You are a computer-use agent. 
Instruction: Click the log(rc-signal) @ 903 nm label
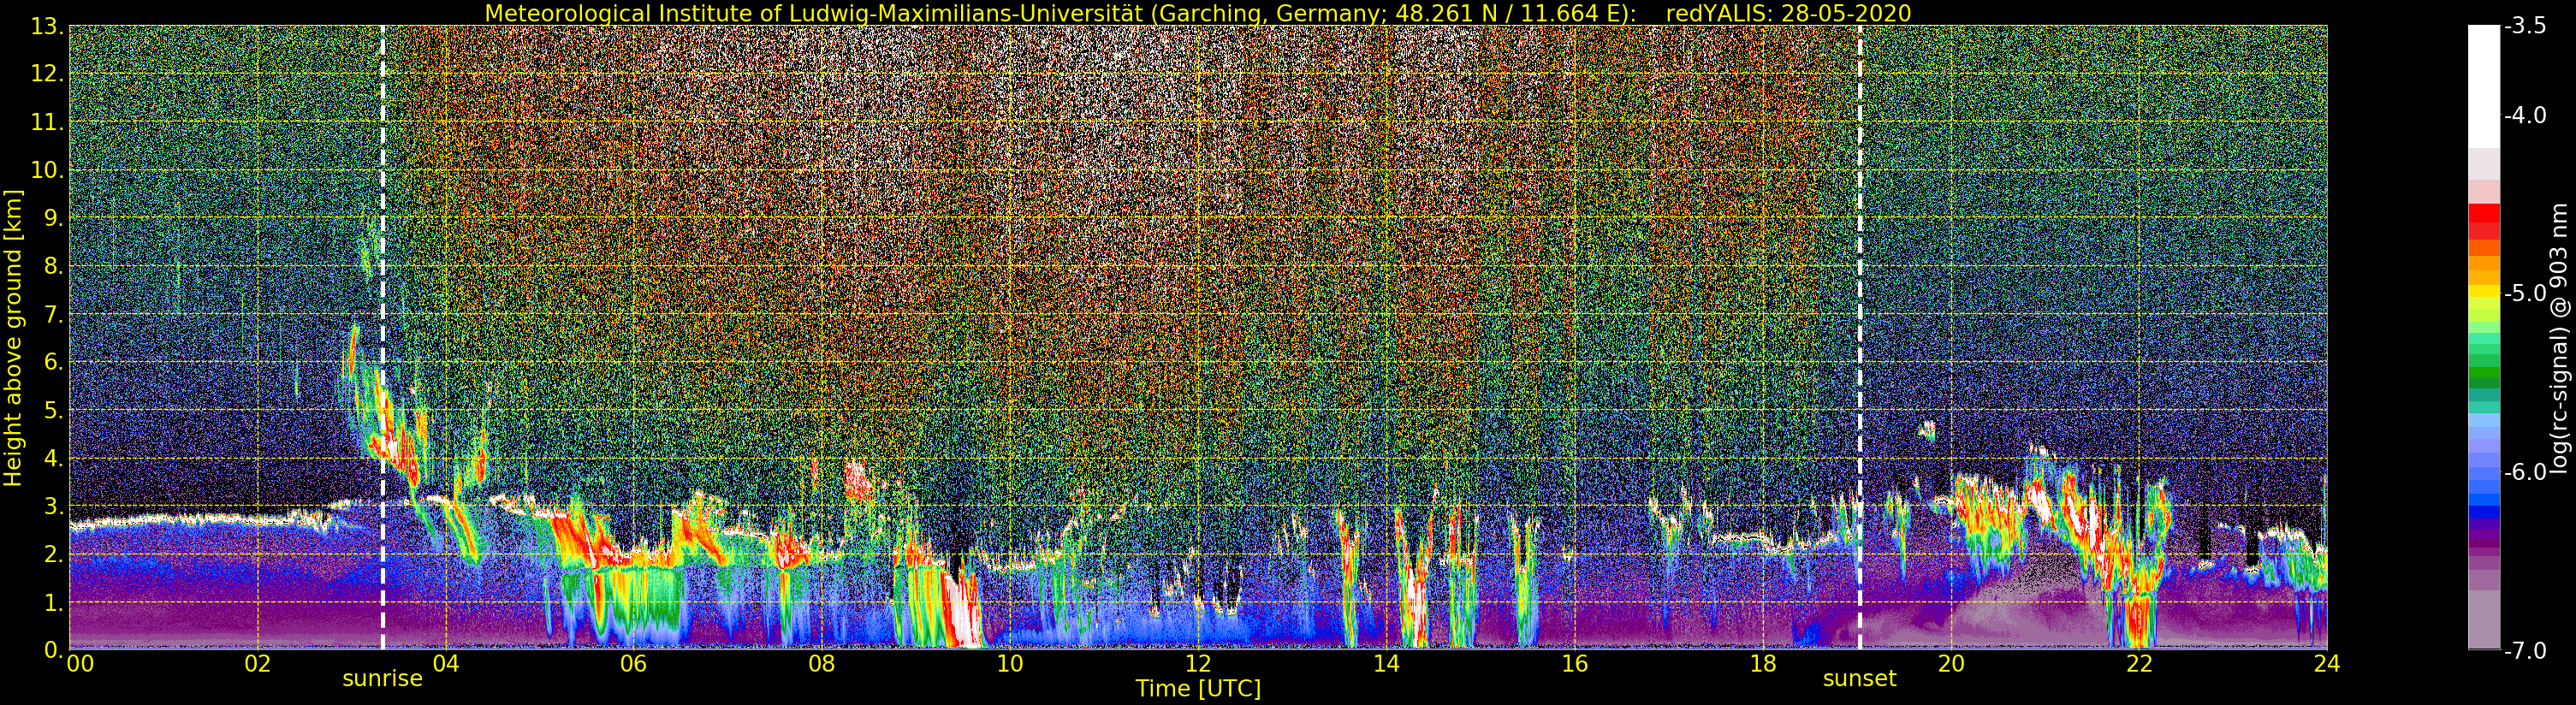pos(2559,338)
